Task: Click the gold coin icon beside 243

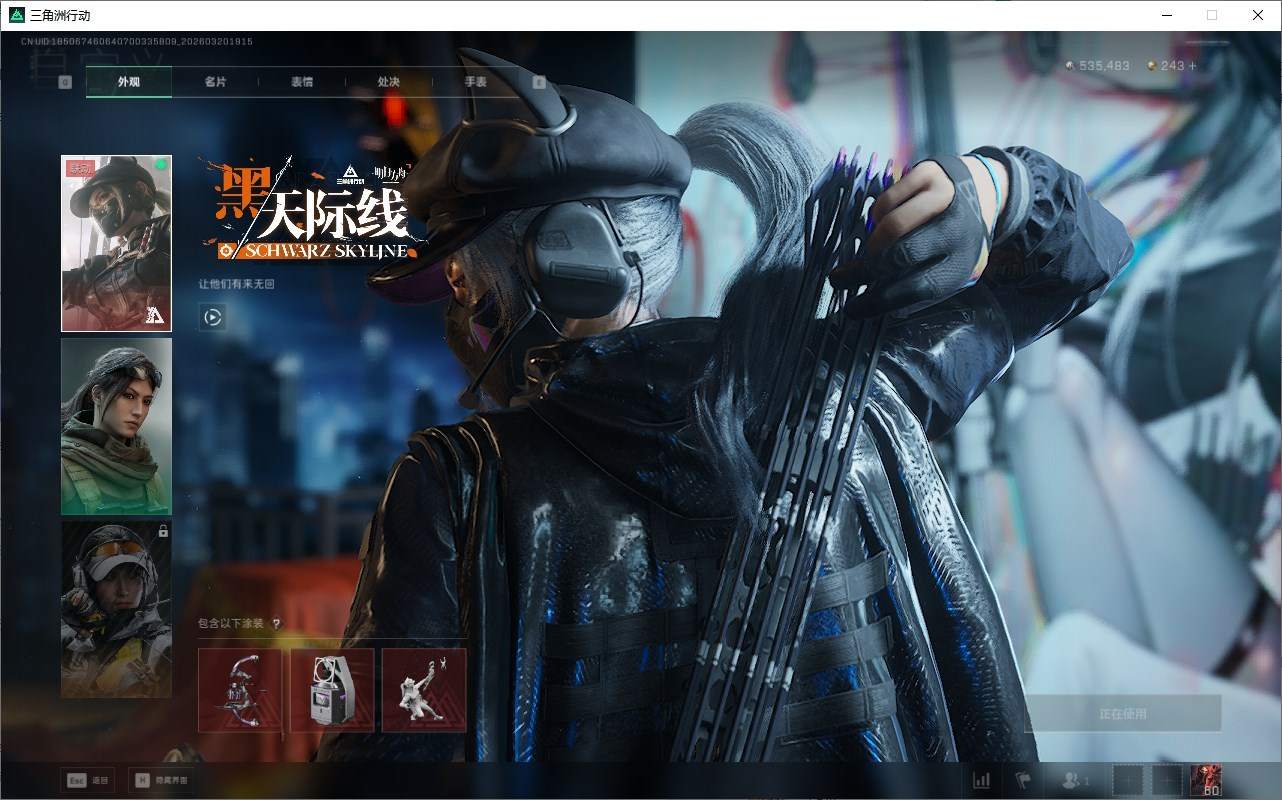Action: pos(1152,66)
